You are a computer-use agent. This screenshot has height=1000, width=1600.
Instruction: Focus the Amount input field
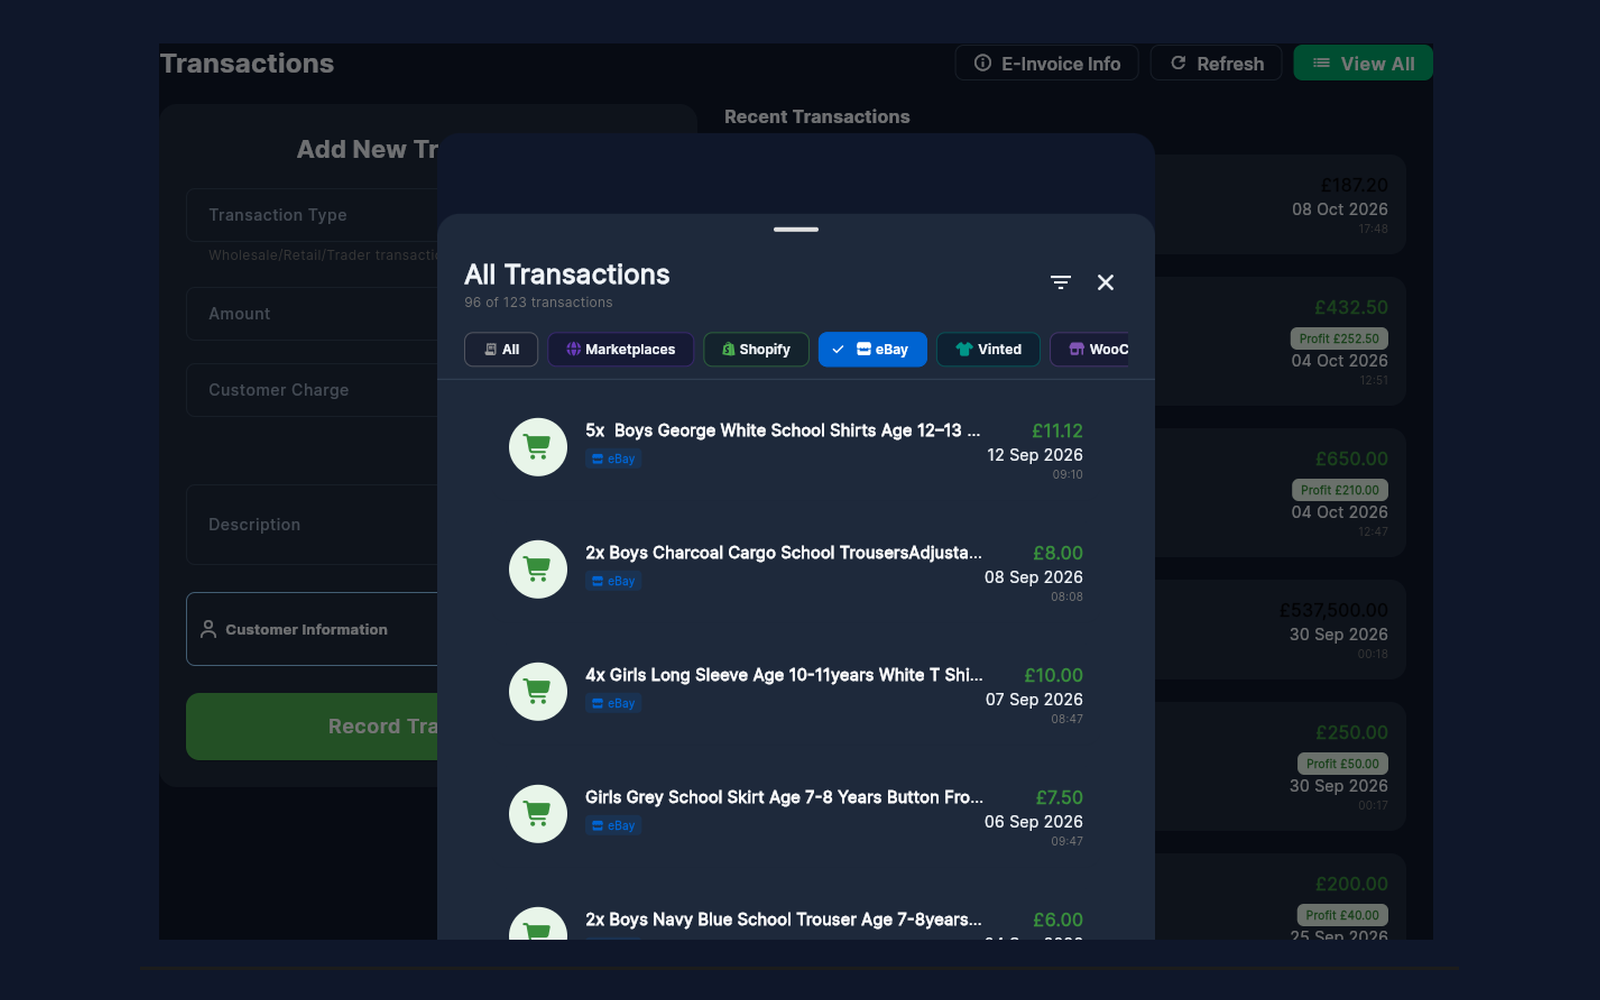(x=312, y=314)
